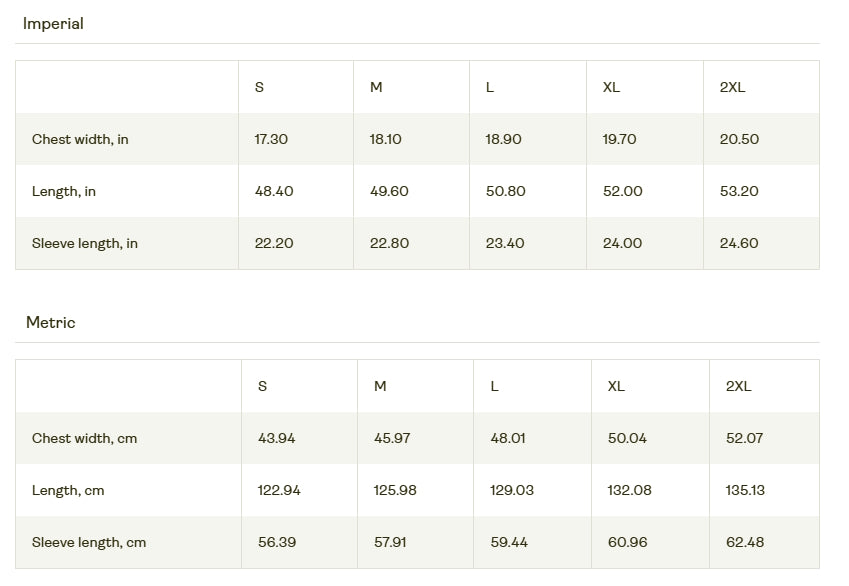Image resolution: width=849 pixels, height=586 pixels.
Task: Click the M header in the Metric table
Action: point(380,386)
